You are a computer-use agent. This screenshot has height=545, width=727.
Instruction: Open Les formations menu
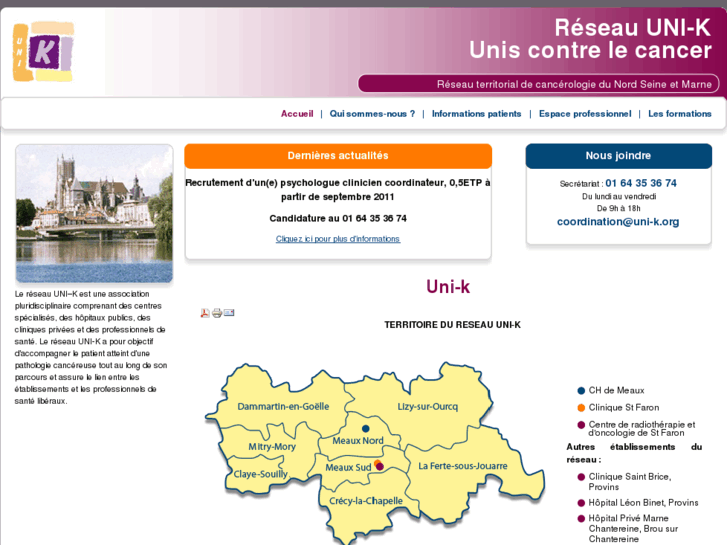pos(680,114)
